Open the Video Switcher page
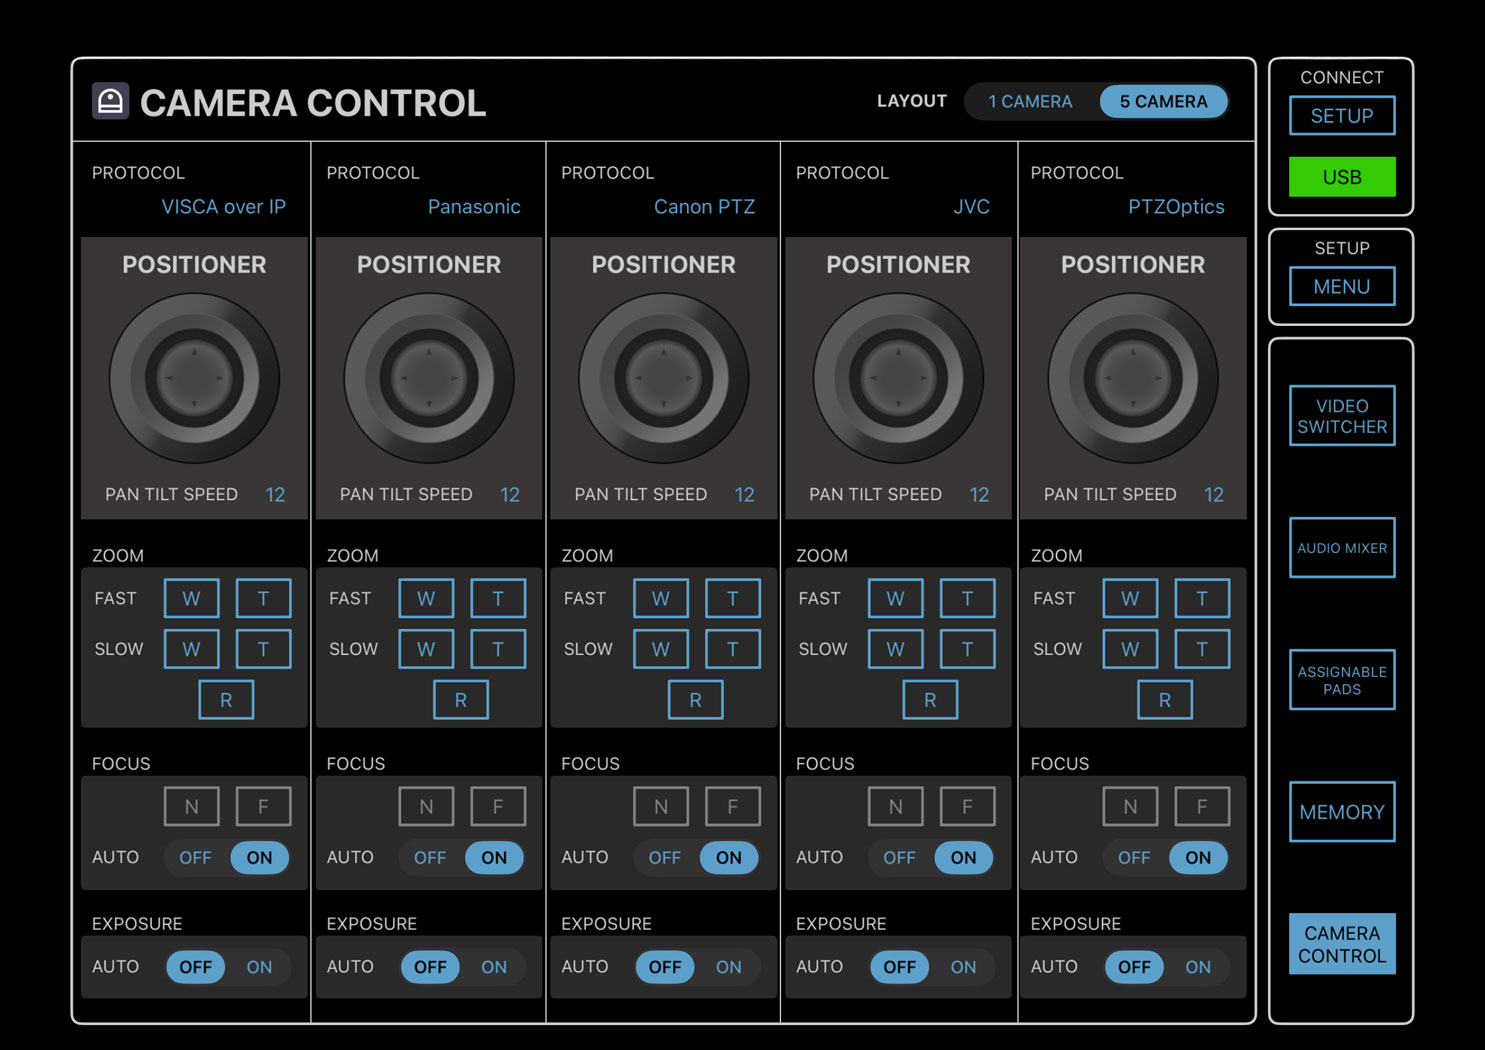This screenshot has height=1050, width=1485. [x=1341, y=416]
